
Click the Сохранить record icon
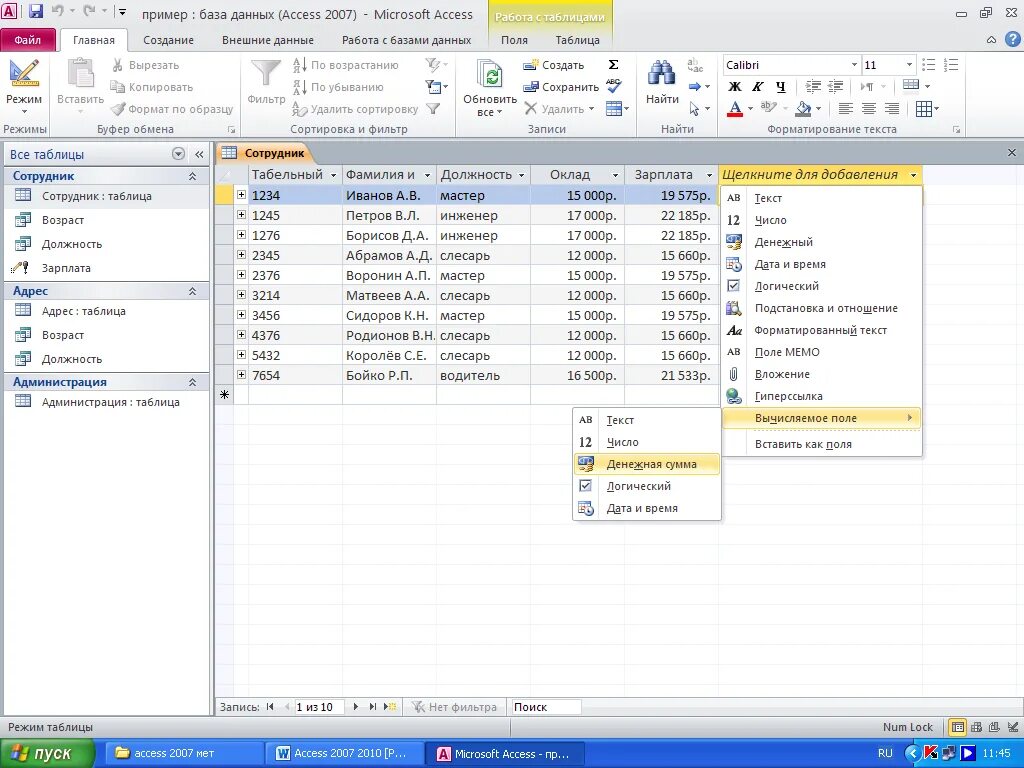click(531, 87)
